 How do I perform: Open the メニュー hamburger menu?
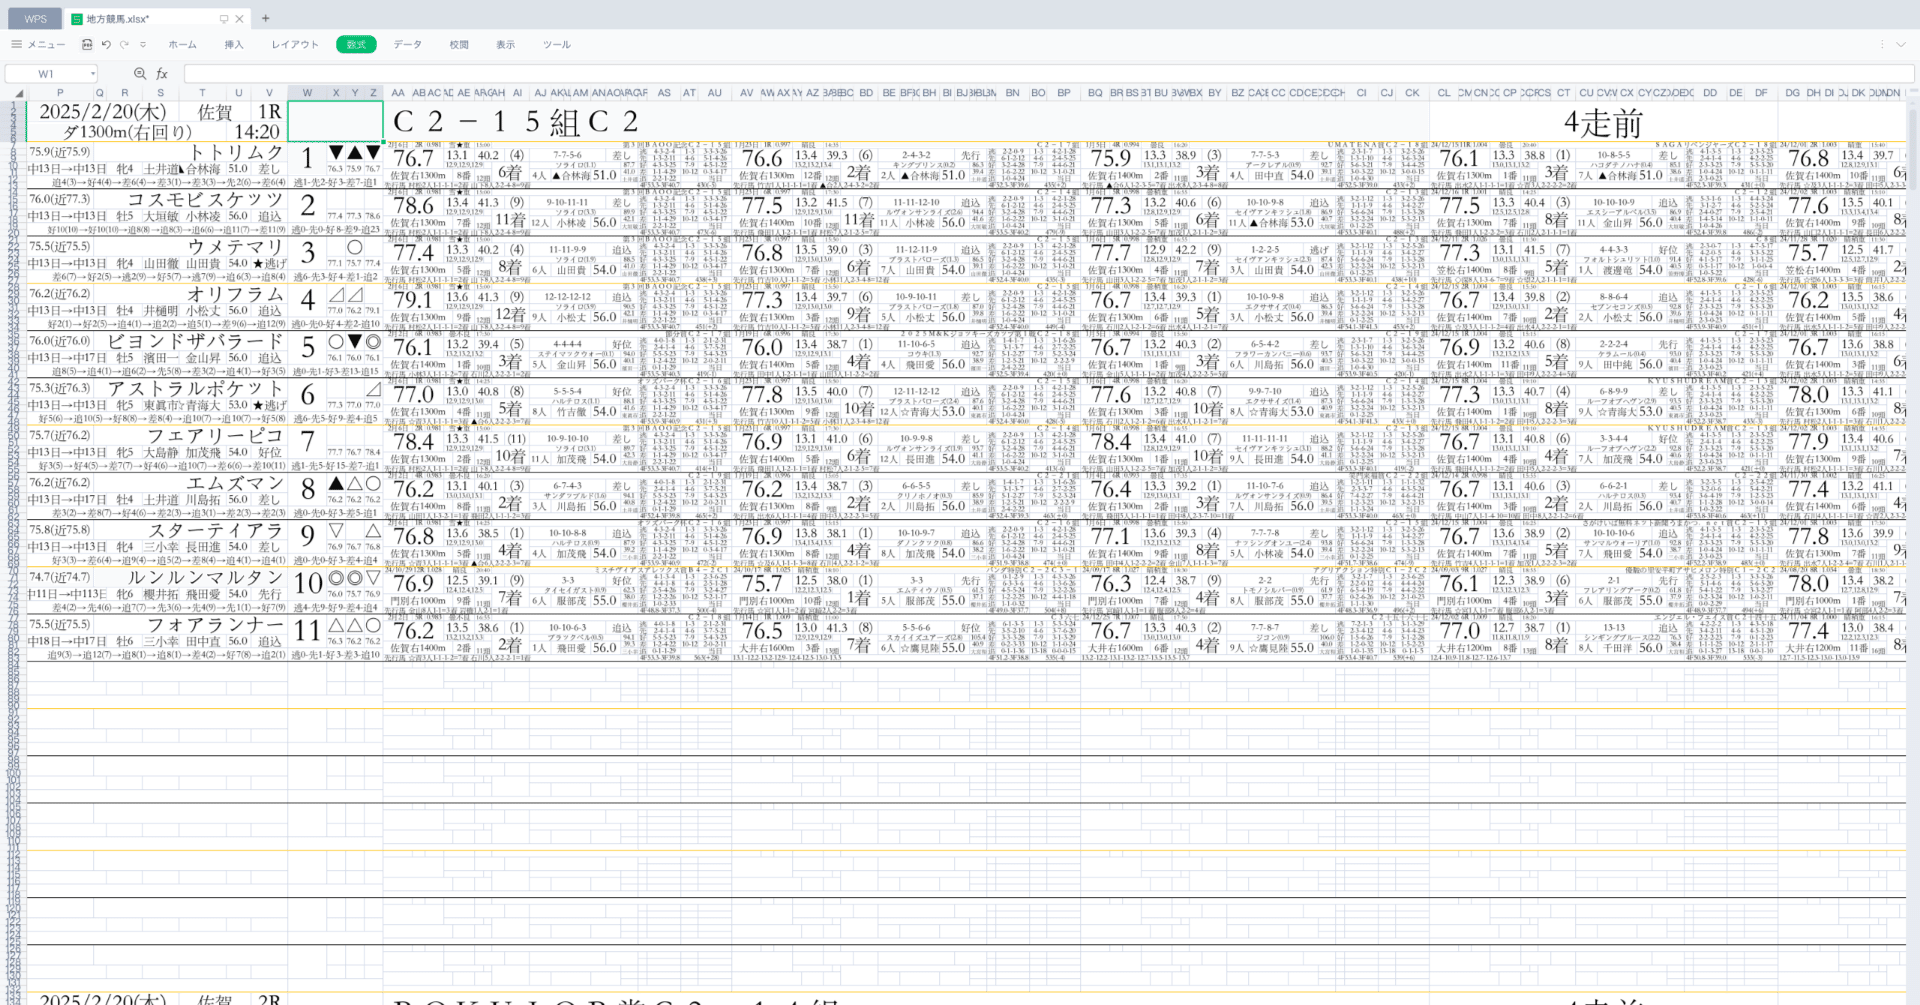pos(38,45)
